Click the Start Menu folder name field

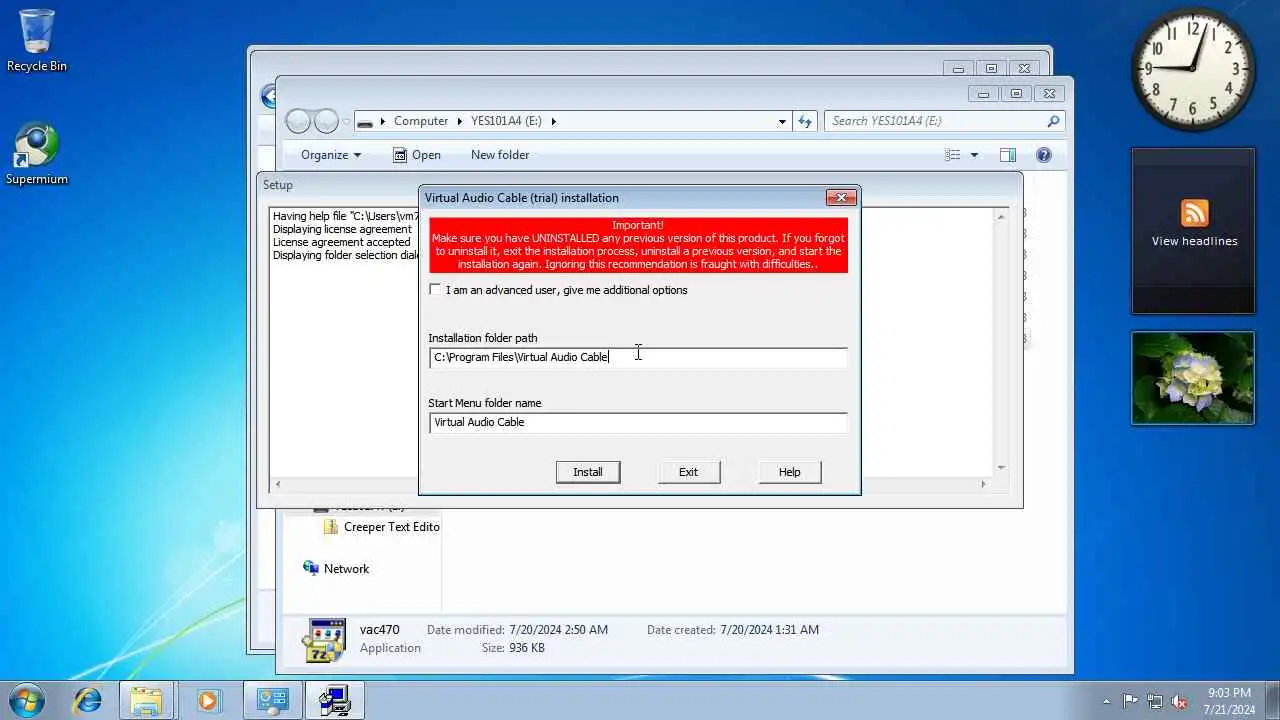pos(638,422)
